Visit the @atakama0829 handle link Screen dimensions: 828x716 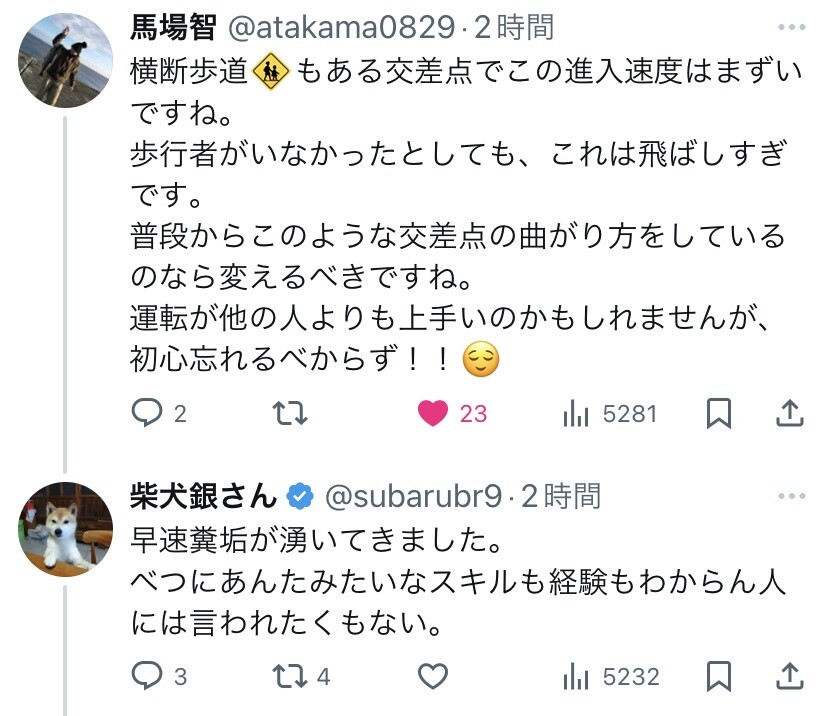[x=341, y=27]
